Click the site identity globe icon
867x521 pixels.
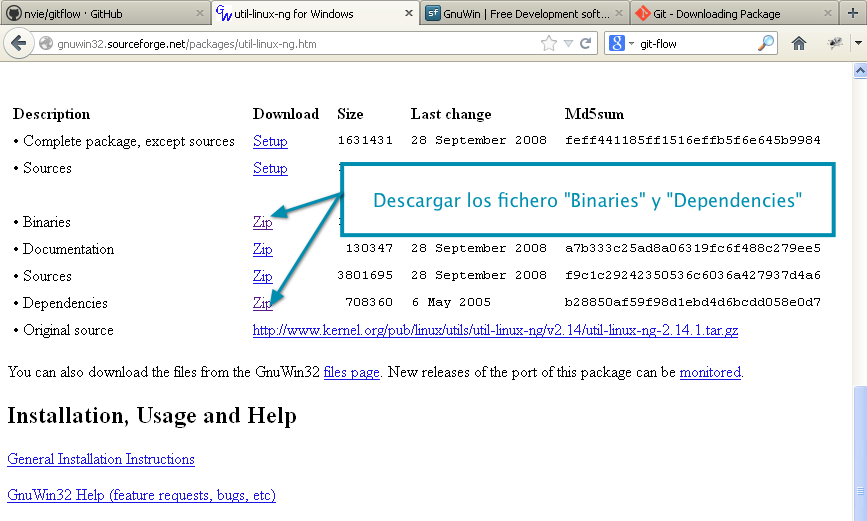[x=46, y=43]
